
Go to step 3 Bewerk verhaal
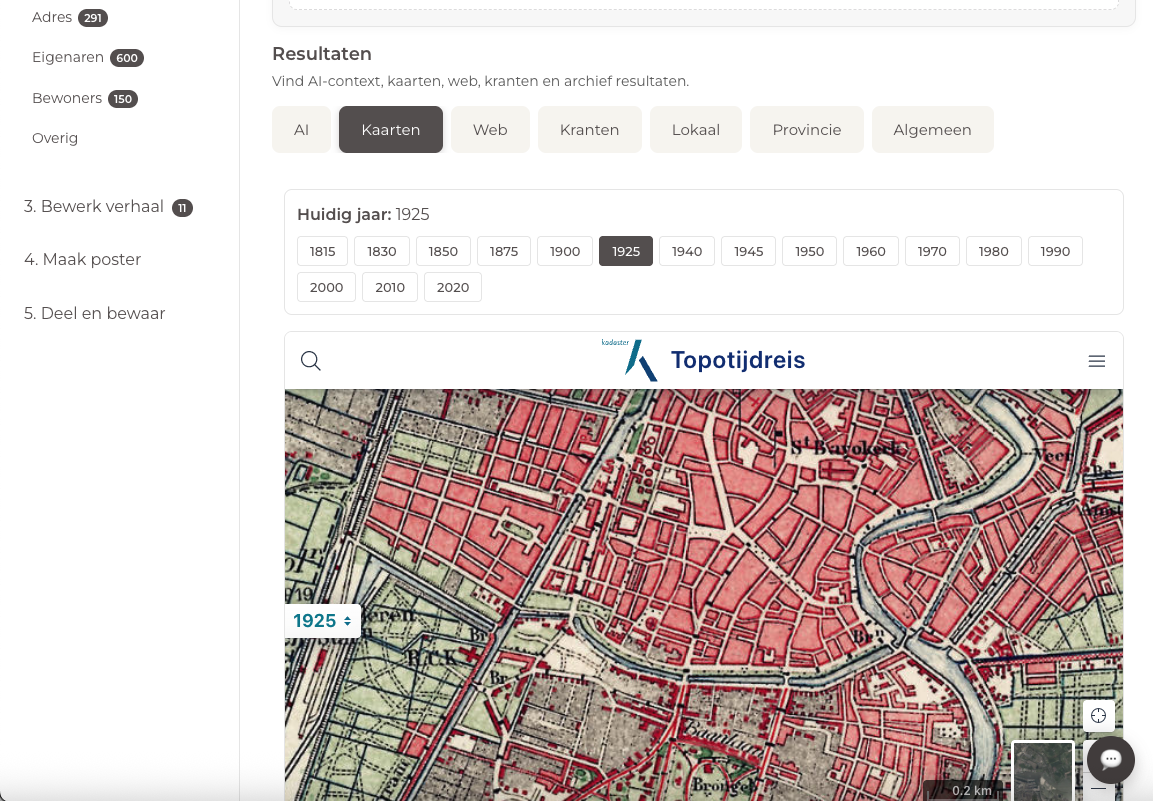(94, 207)
